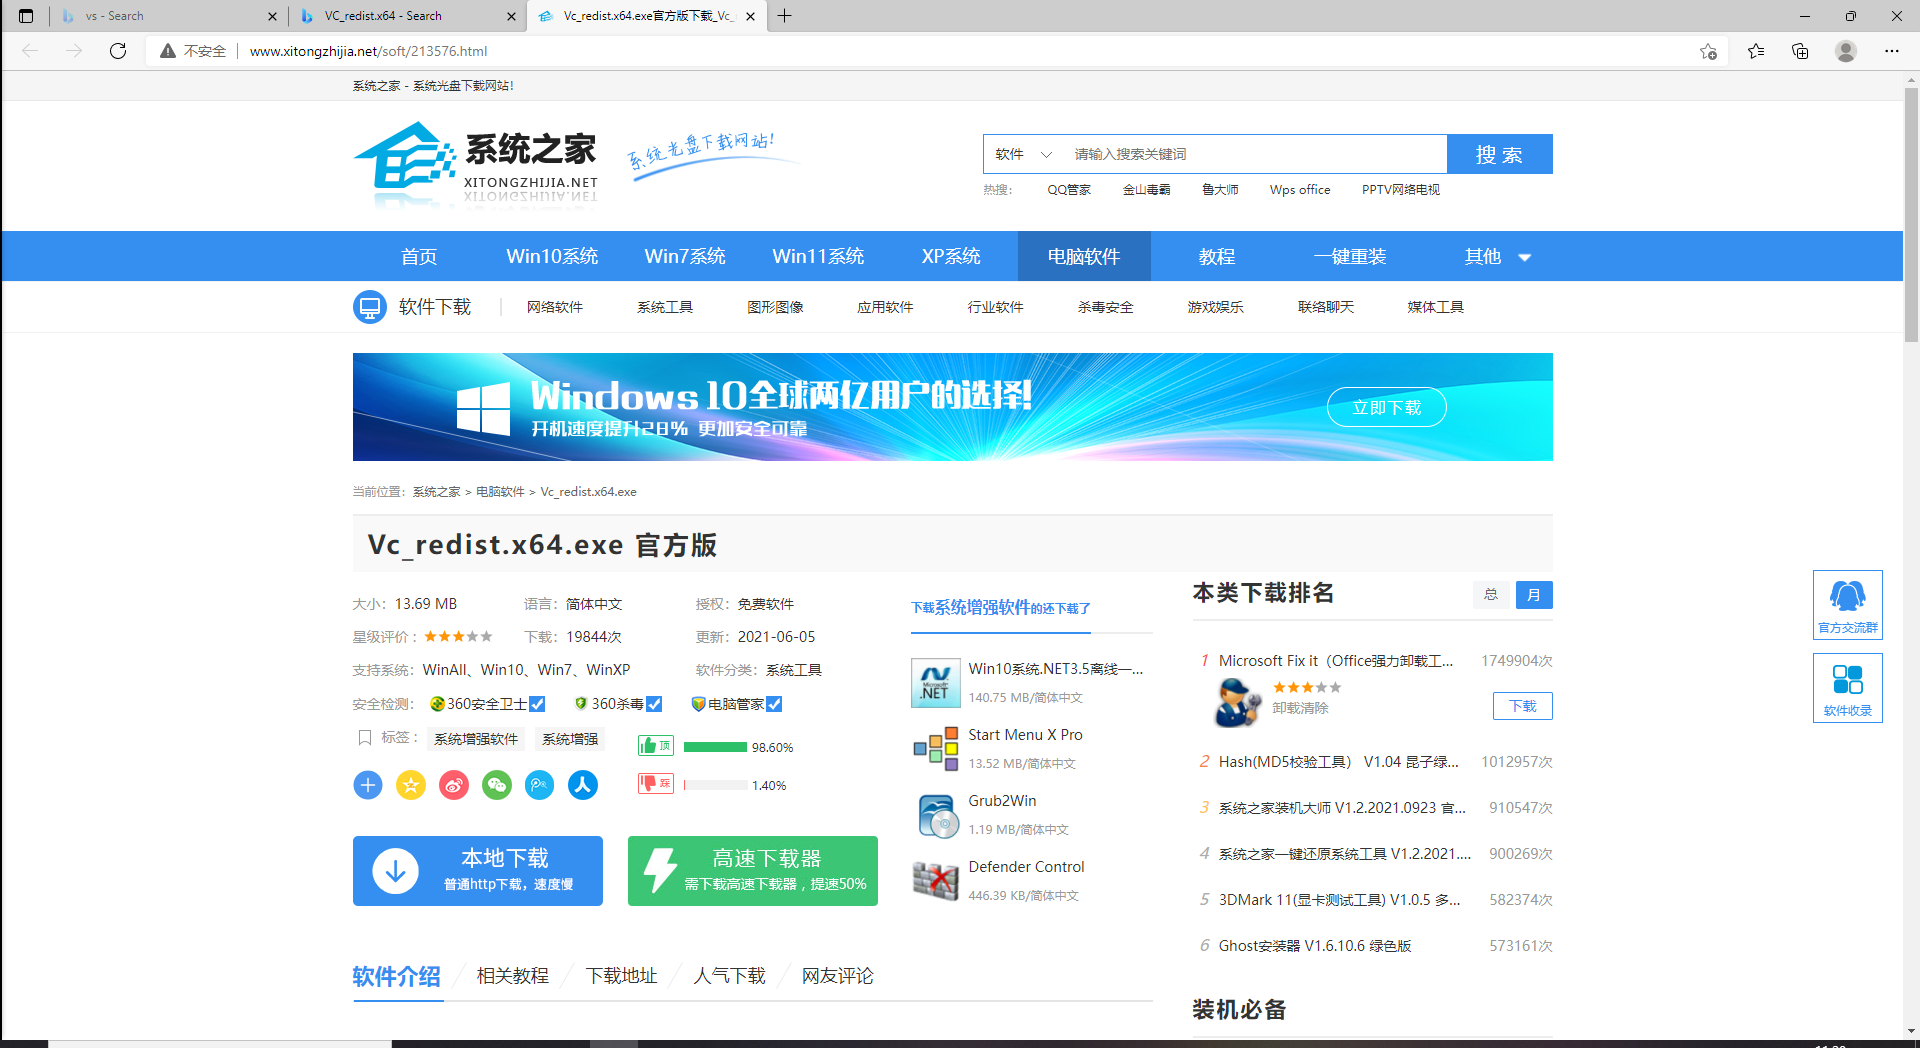This screenshot has width=1920, height=1048.
Task: Toggle the 360安全卫士 checkbox
Action: [537, 704]
